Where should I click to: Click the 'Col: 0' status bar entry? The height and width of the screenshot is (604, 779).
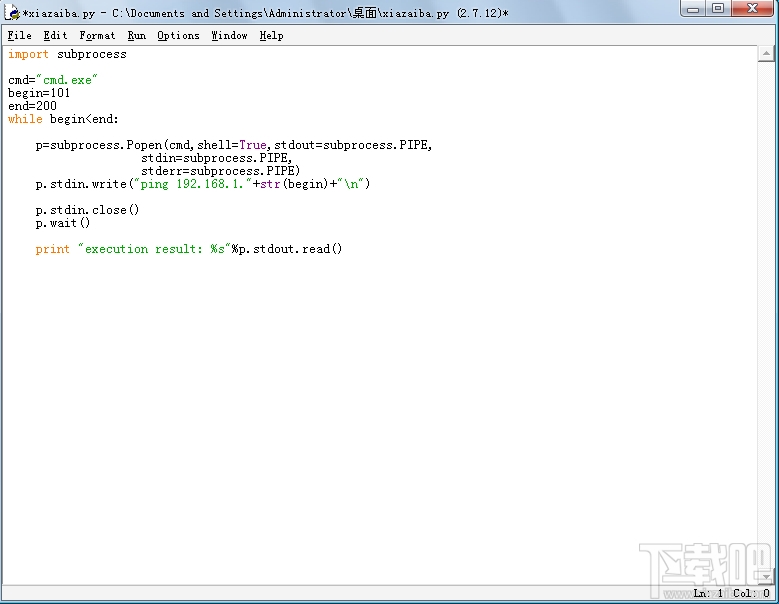point(751,593)
